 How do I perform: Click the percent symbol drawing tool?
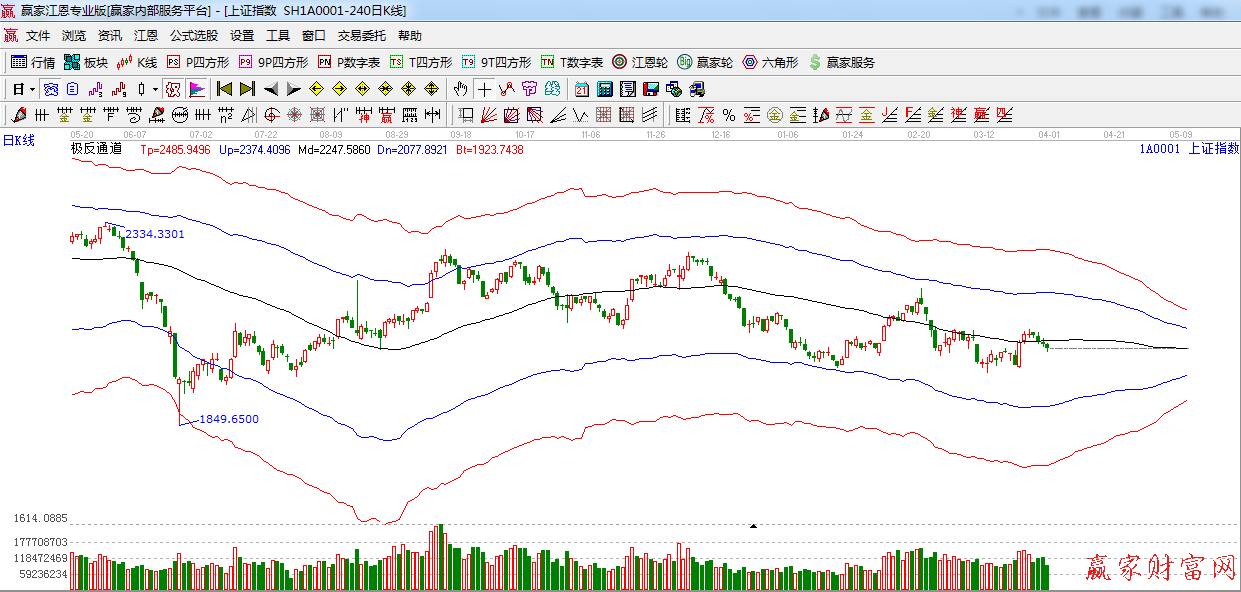coord(728,114)
